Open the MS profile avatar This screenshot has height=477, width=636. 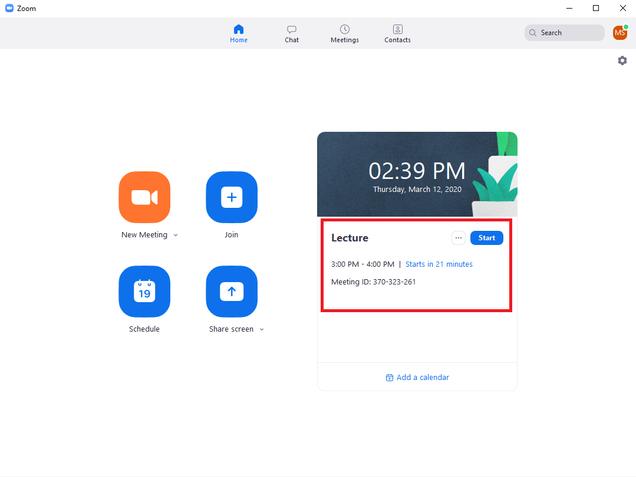620,33
